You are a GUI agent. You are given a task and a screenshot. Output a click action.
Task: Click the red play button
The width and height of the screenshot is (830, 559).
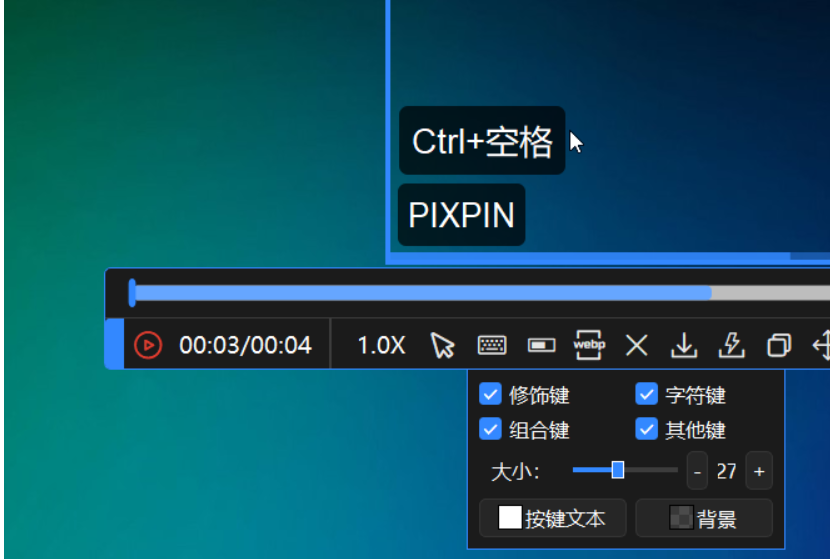click(x=148, y=345)
